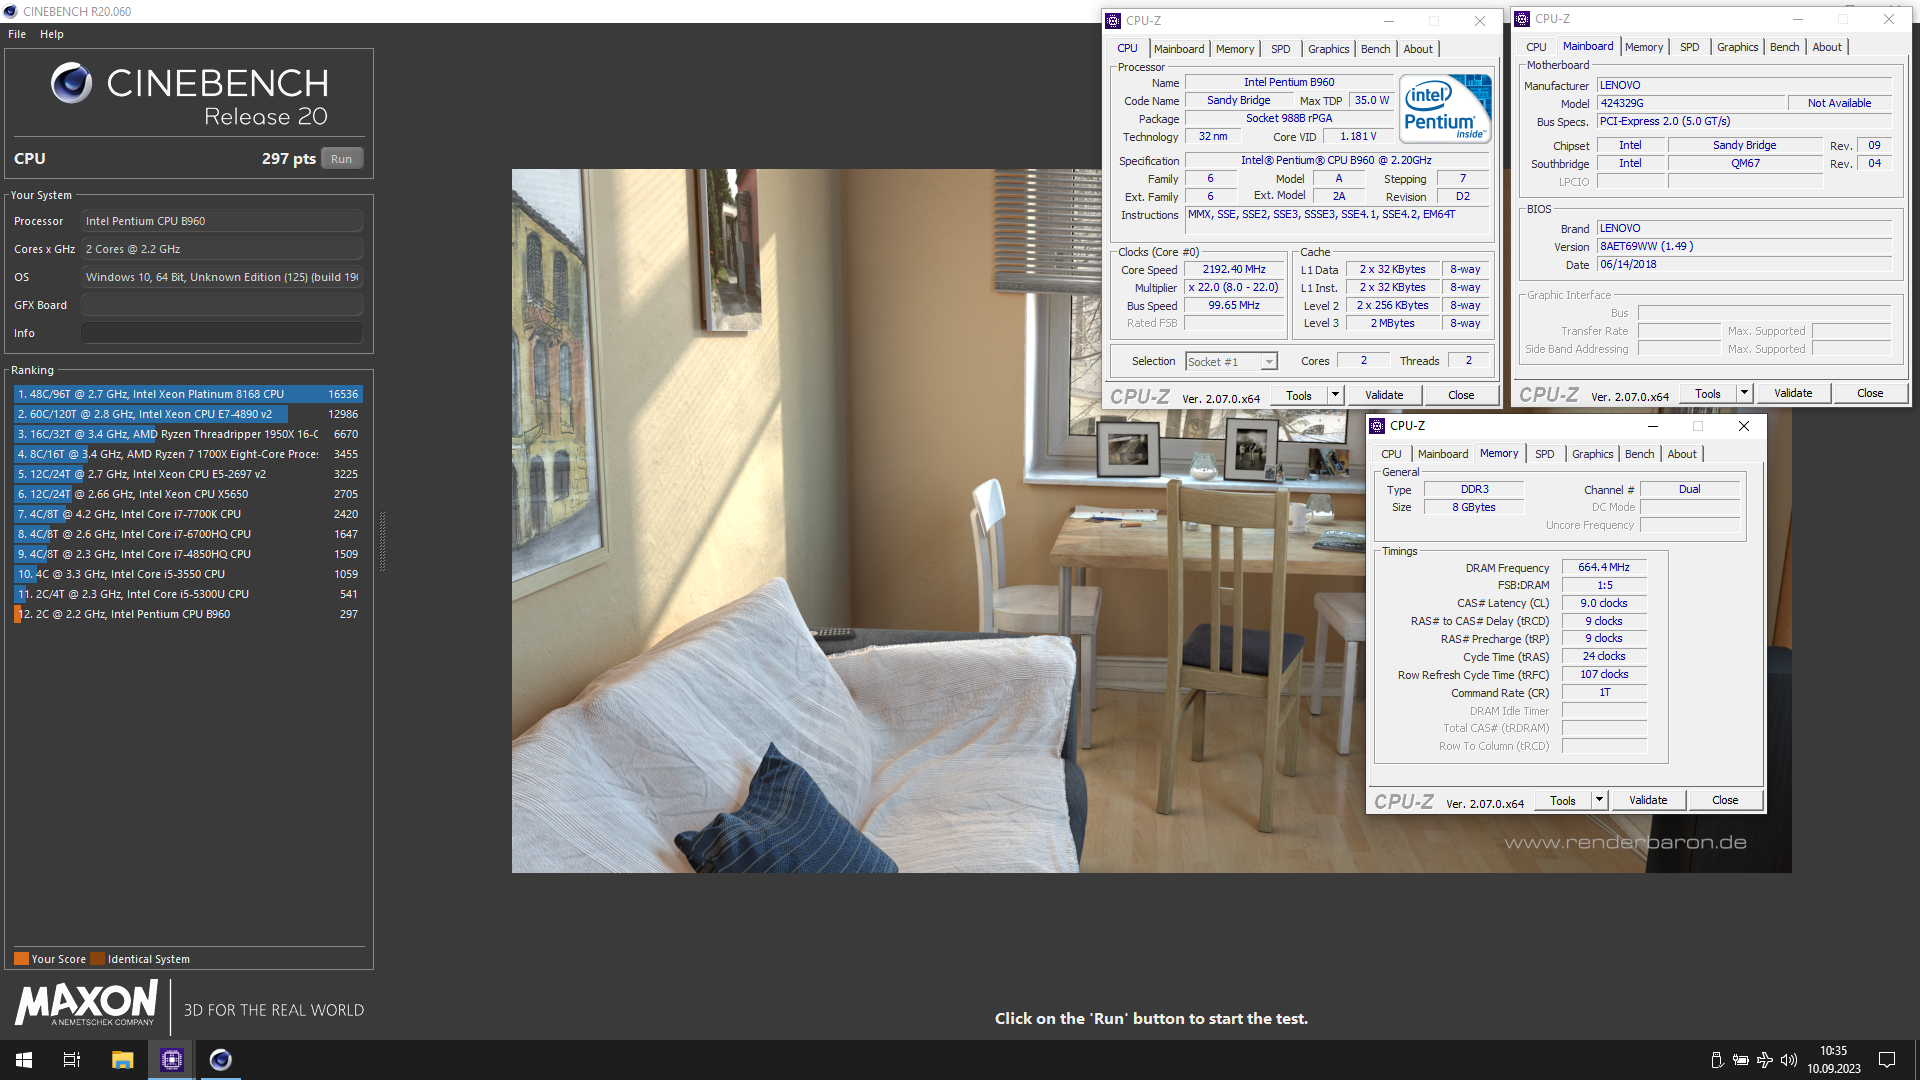Select Xeon Platinum 8168 ranking row
This screenshot has width=1920, height=1080.
click(x=188, y=394)
